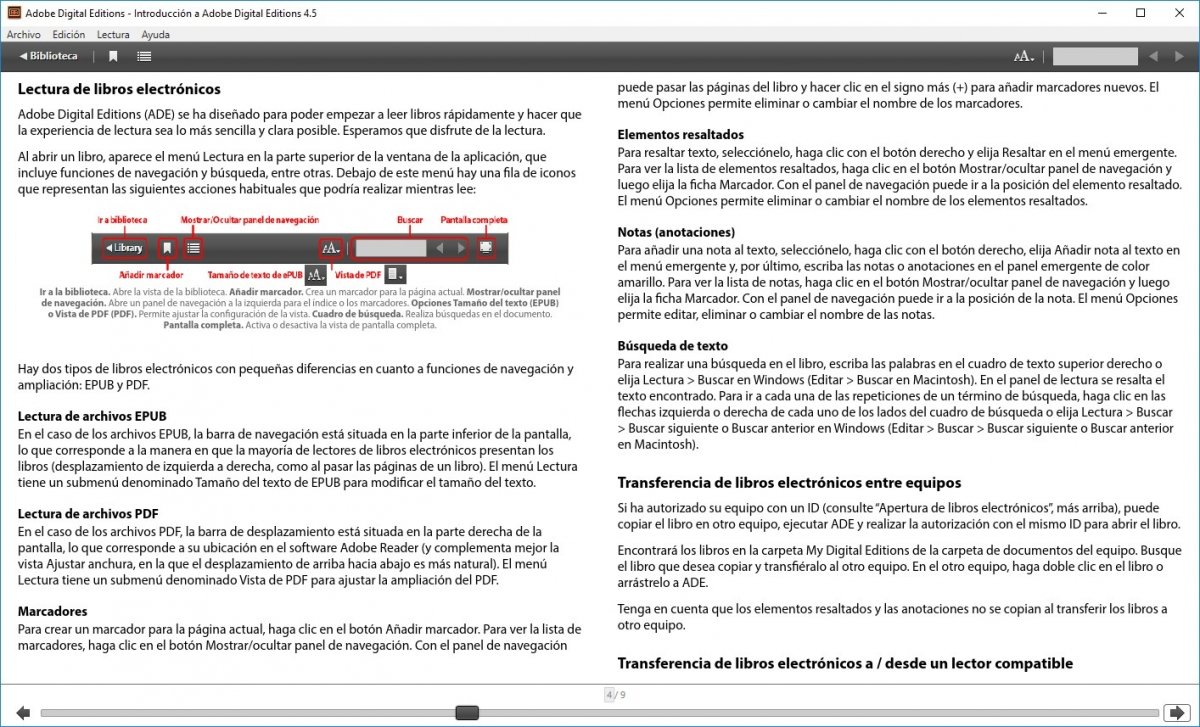Open the EPUB text size dropdown
The image size is (1200, 727).
(1024, 57)
